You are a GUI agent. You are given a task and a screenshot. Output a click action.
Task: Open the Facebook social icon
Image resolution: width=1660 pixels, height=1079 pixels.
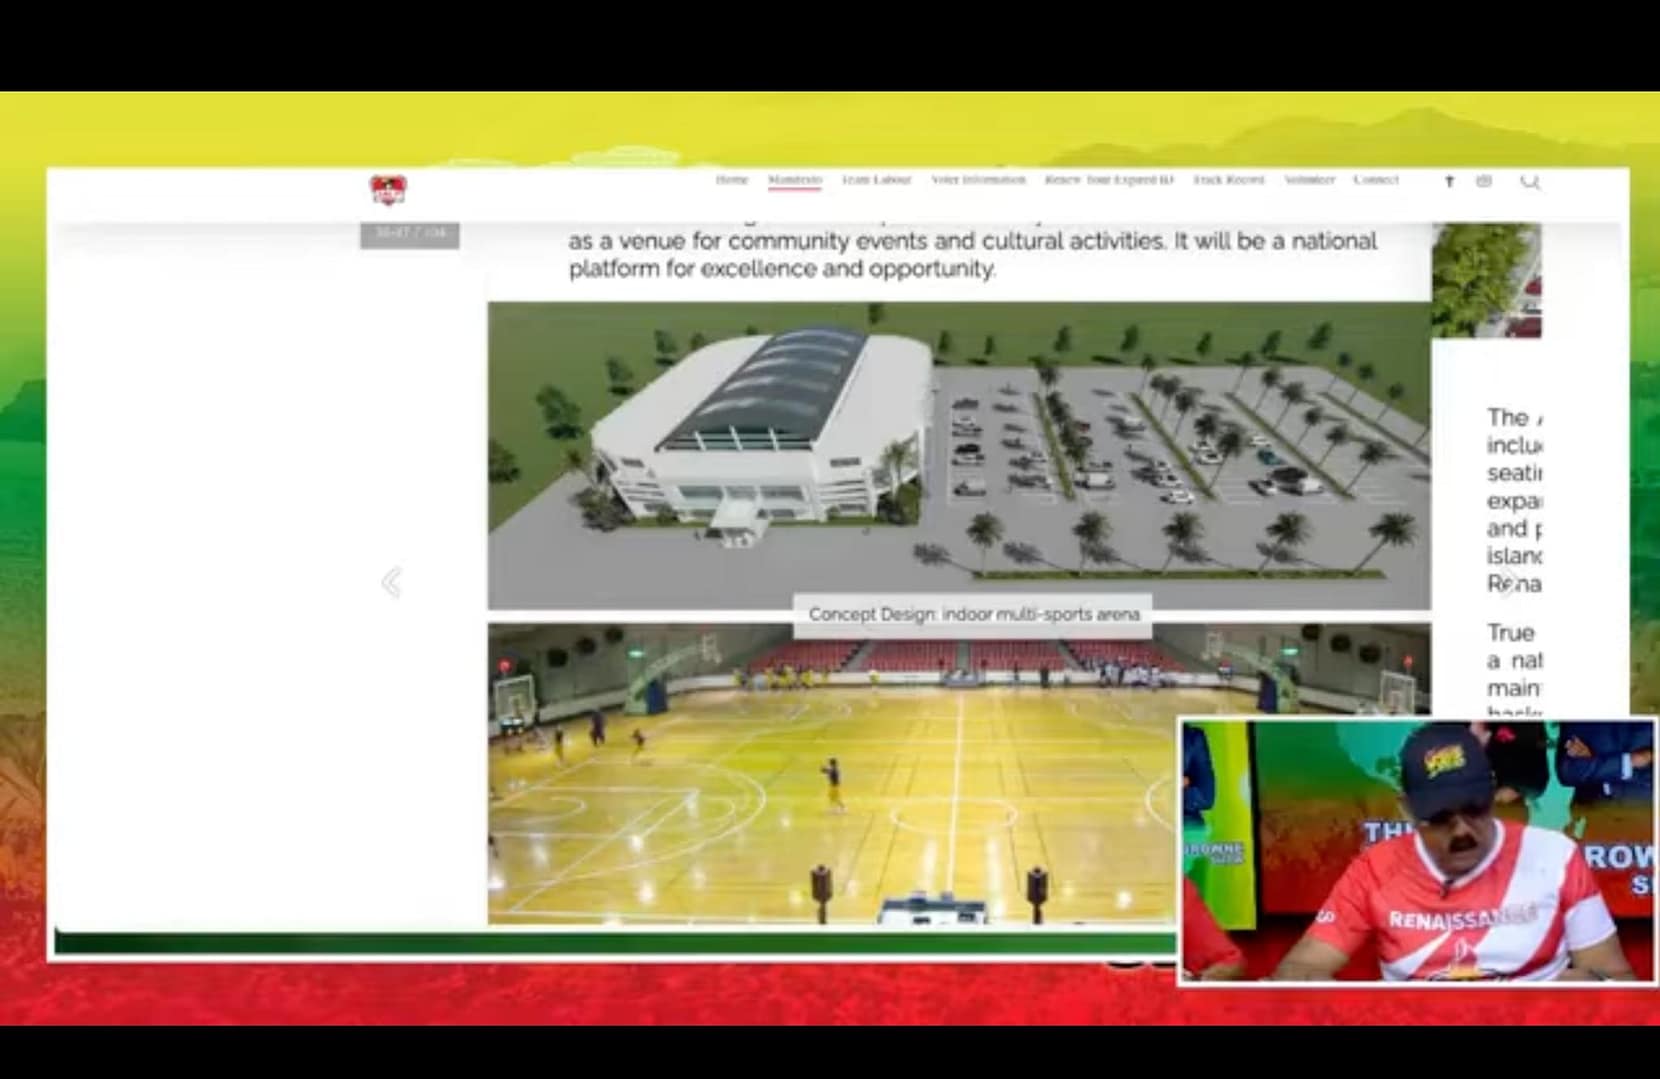coord(1449,181)
